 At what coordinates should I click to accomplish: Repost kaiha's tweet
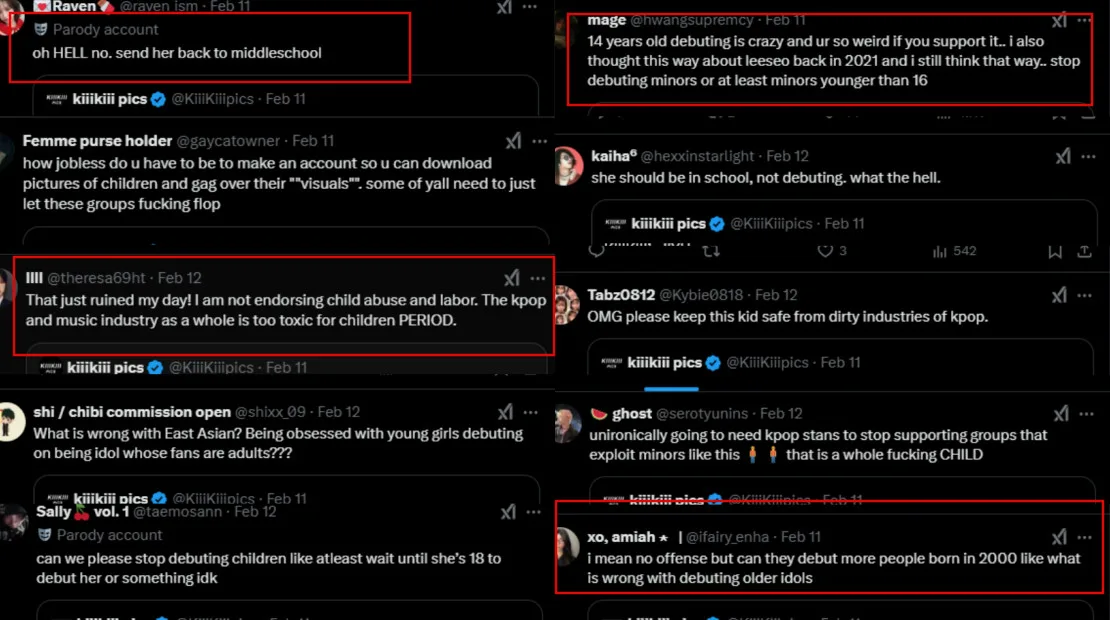tap(711, 252)
